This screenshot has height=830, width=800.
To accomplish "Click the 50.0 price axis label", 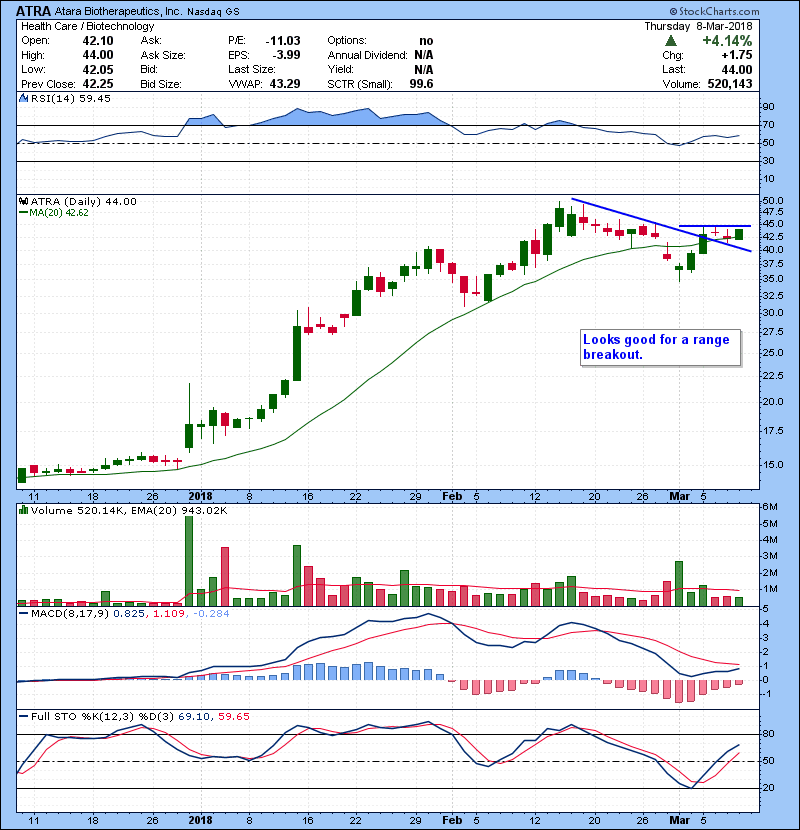I will pos(772,201).
